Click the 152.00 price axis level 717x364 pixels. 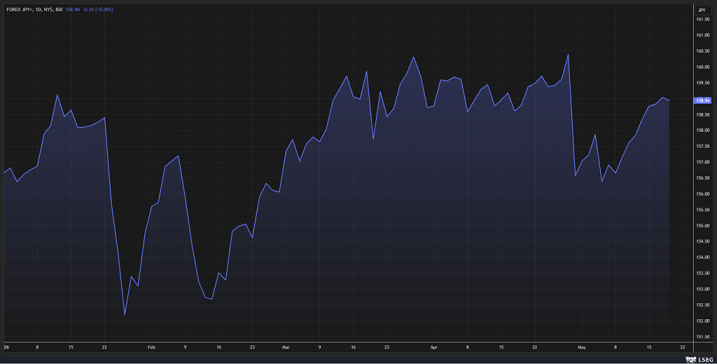(x=703, y=321)
